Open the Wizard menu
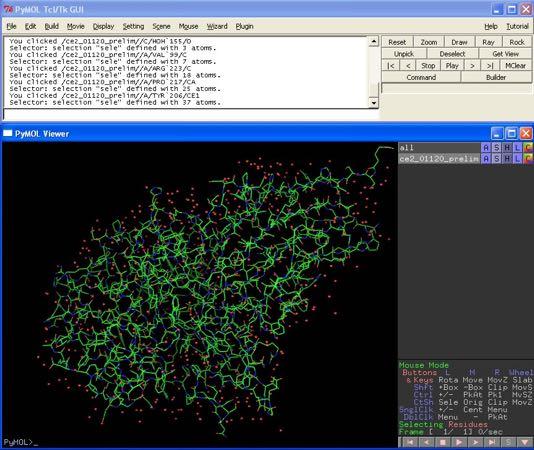This screenshot has height=450, width=534. click(217, 27)
